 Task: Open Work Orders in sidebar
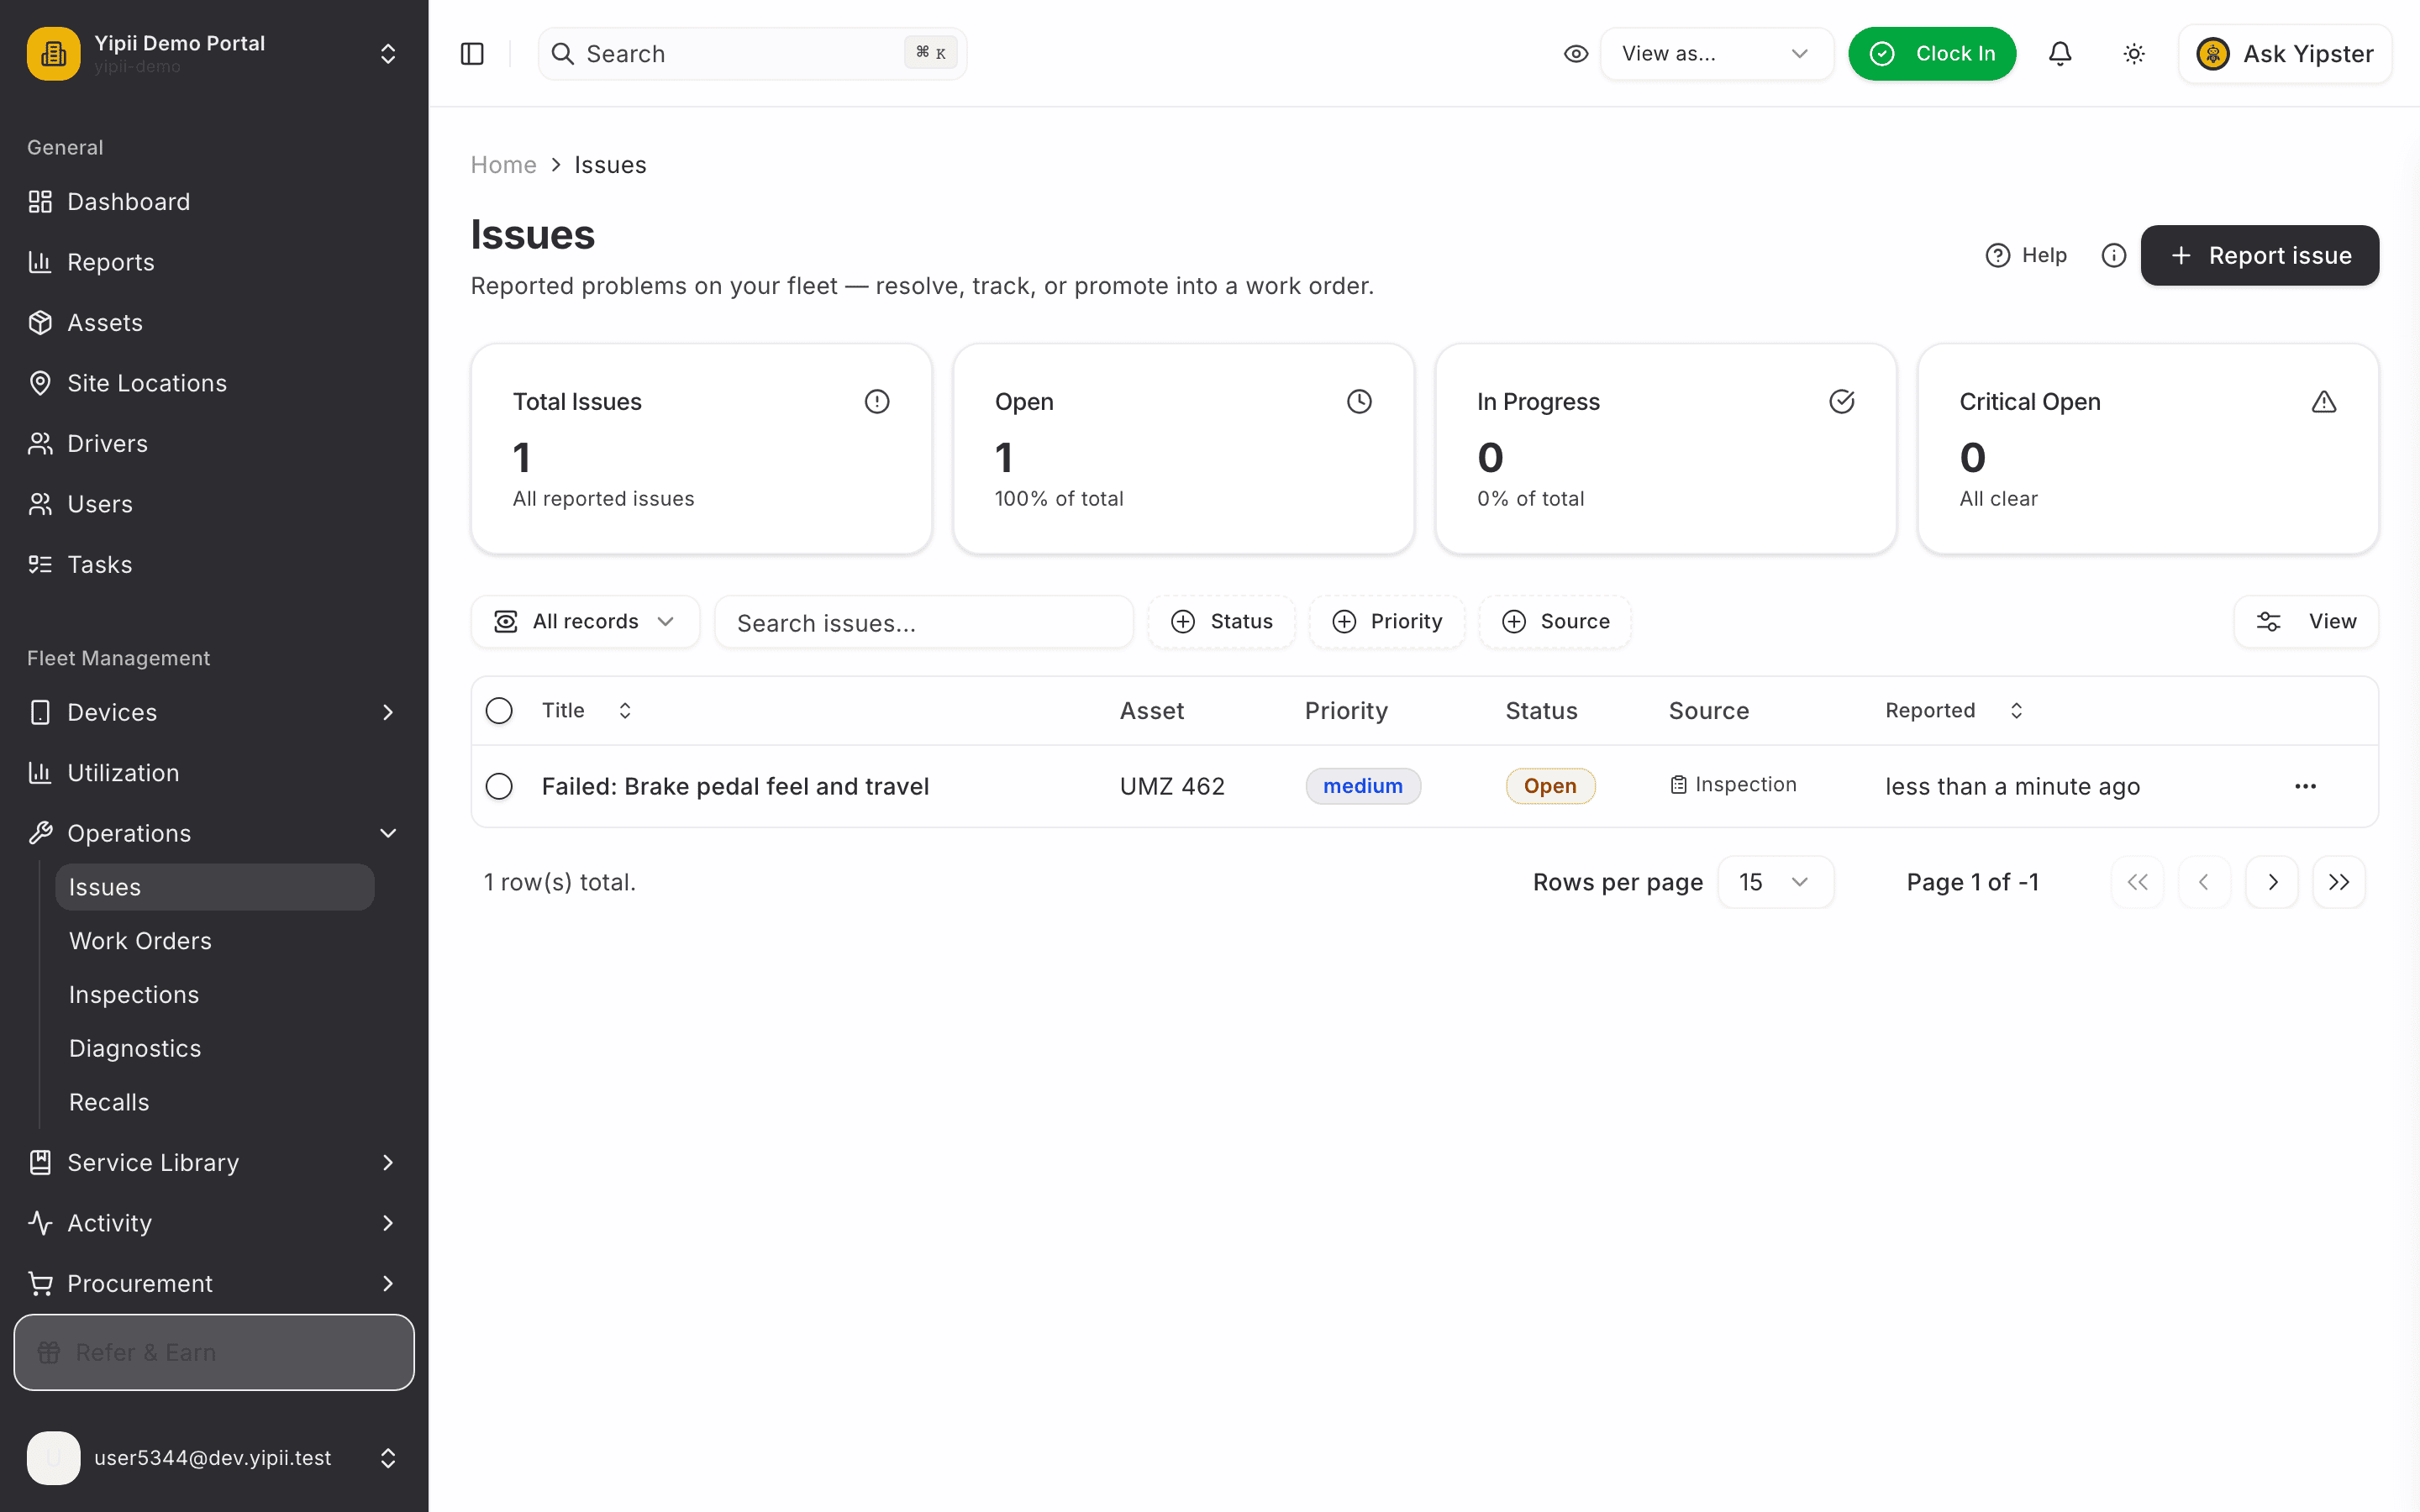tap(140, 941)
